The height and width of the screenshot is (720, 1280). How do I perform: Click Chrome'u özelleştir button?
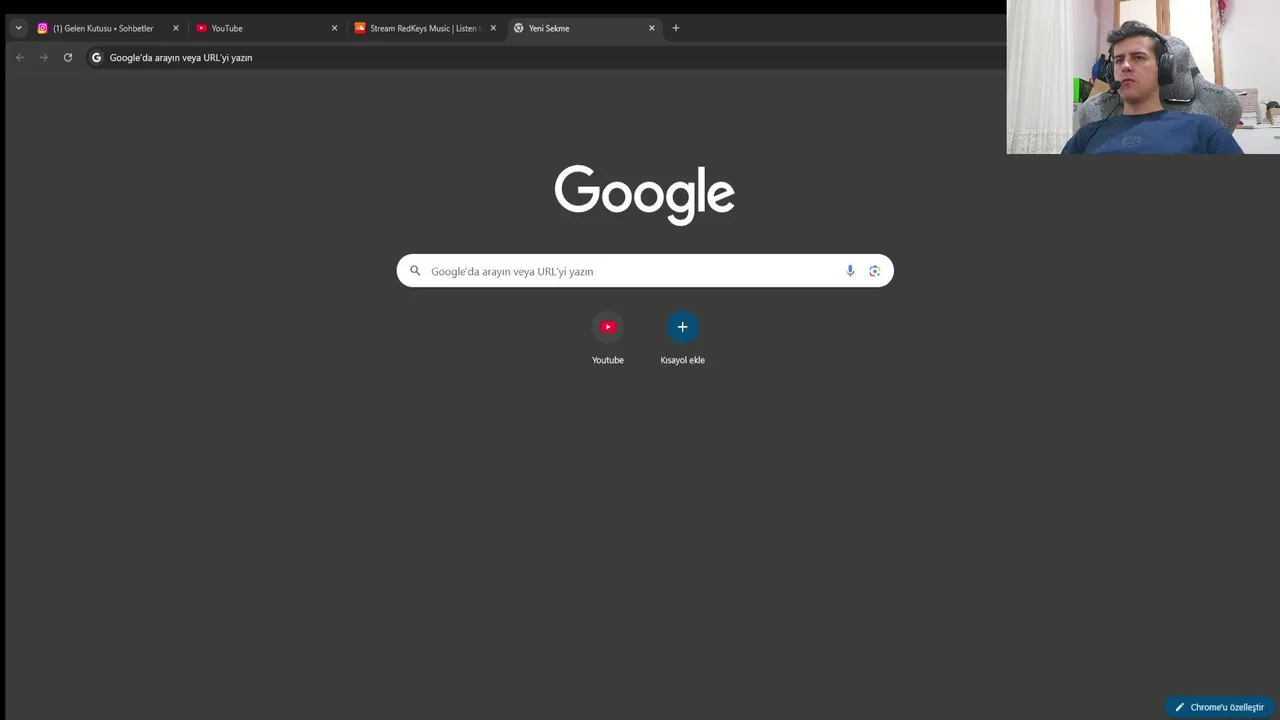1220,707
